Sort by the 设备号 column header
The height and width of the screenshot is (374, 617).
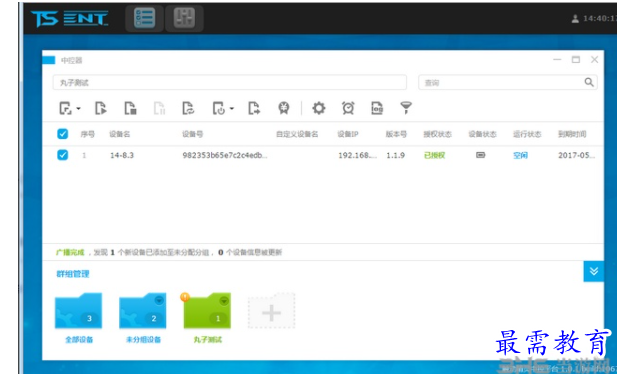tap(192, 134)
